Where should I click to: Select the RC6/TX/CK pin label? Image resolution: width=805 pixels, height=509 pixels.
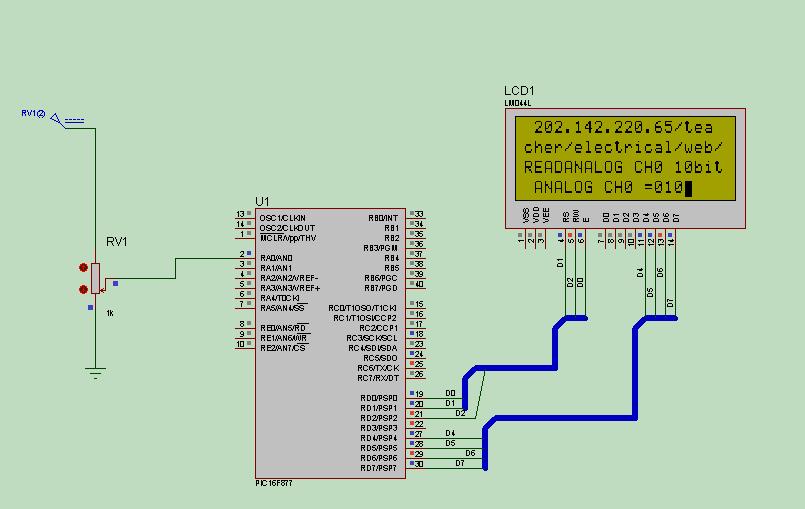click(x=378, y=368)
